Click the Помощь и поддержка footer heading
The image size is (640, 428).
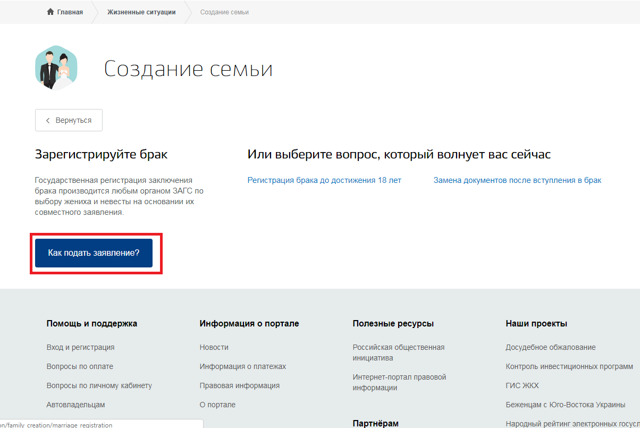click(92, 324)
